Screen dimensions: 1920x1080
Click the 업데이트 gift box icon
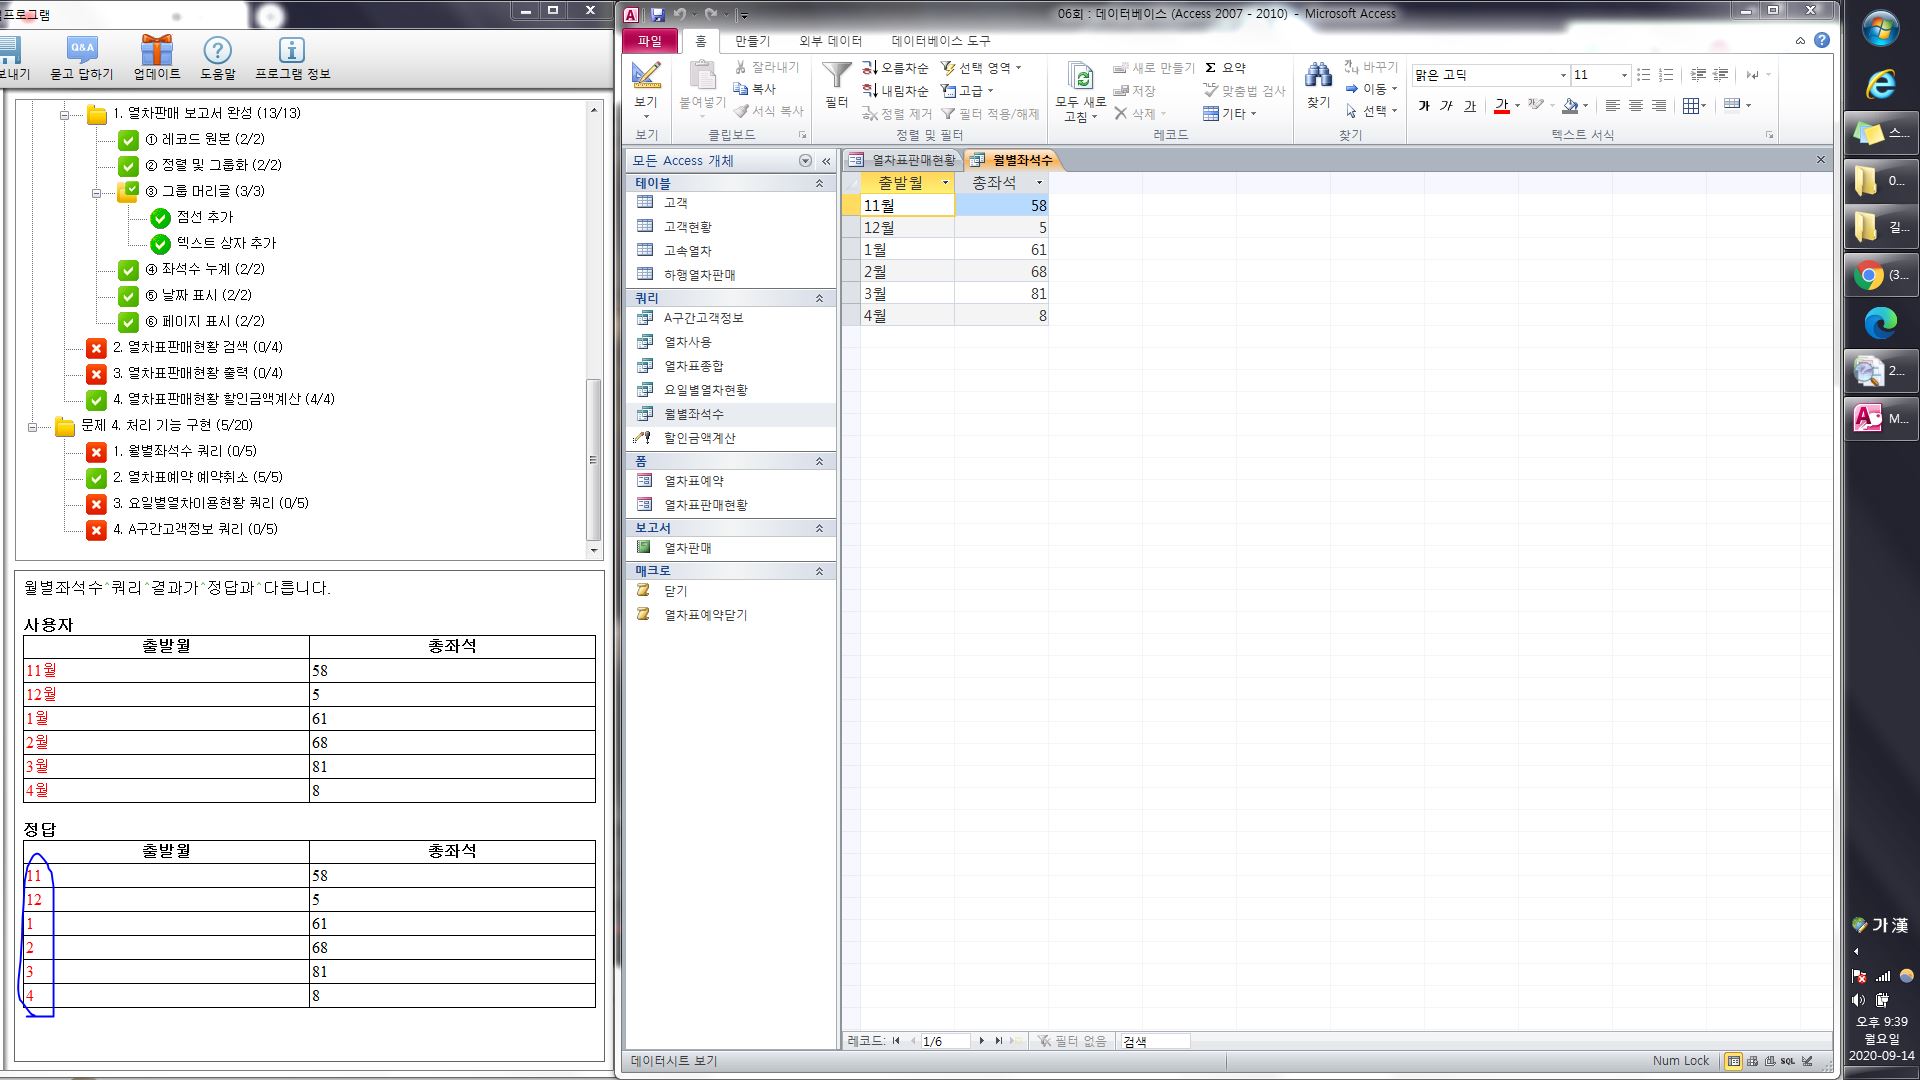(157, 51)
